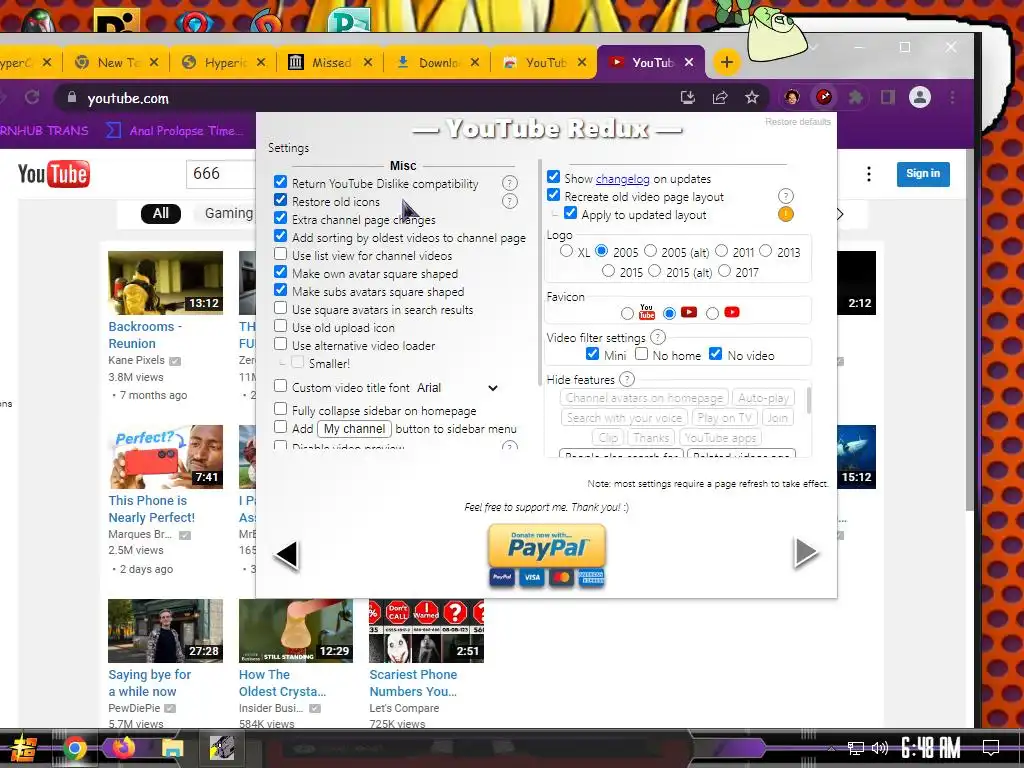Open the YouTube Redux extension icon
Image resolution: width=1024 pixels, height=768 pixels.
coord(824,97)
